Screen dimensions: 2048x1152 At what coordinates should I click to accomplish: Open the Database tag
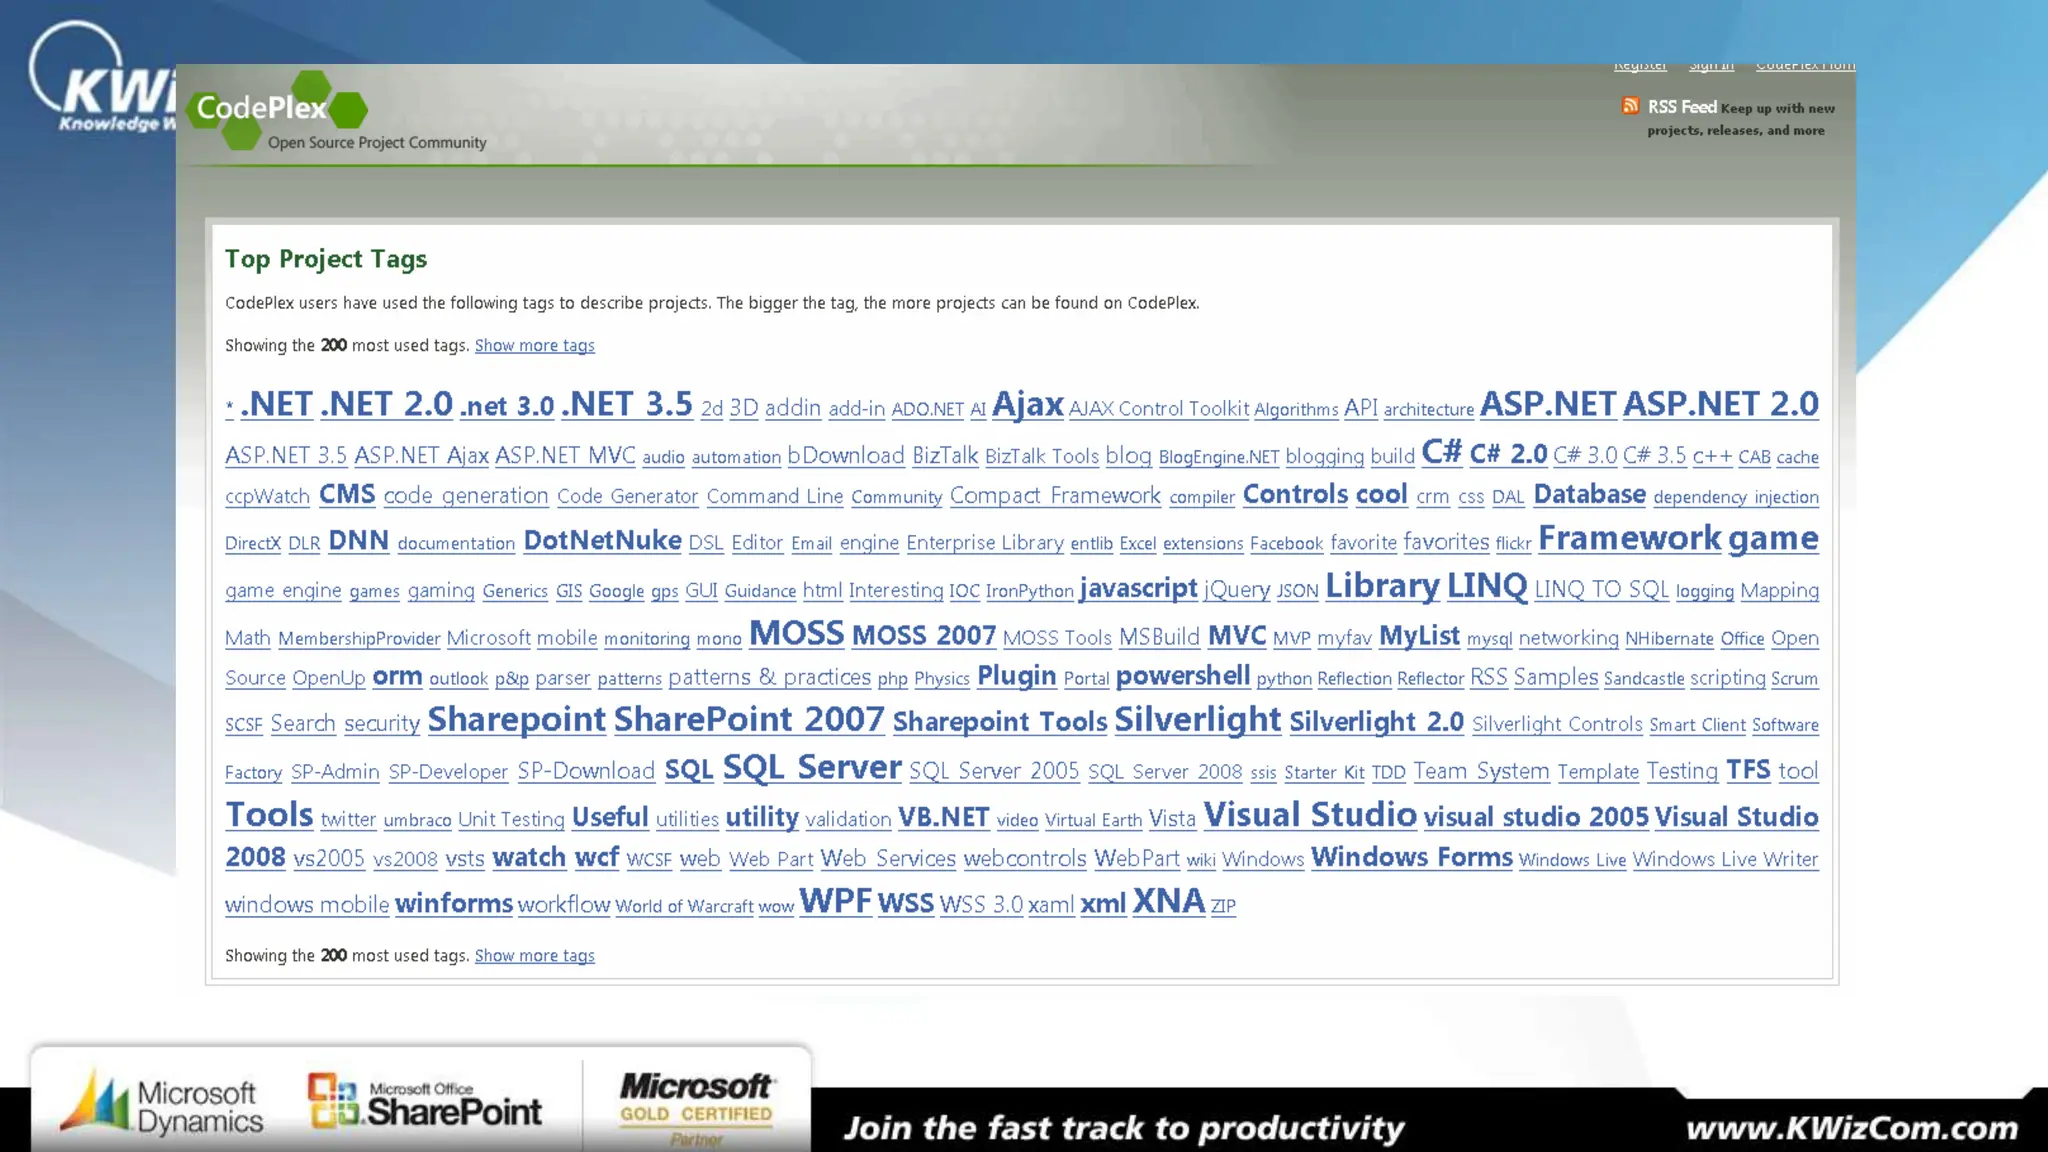pos(1589,494)
